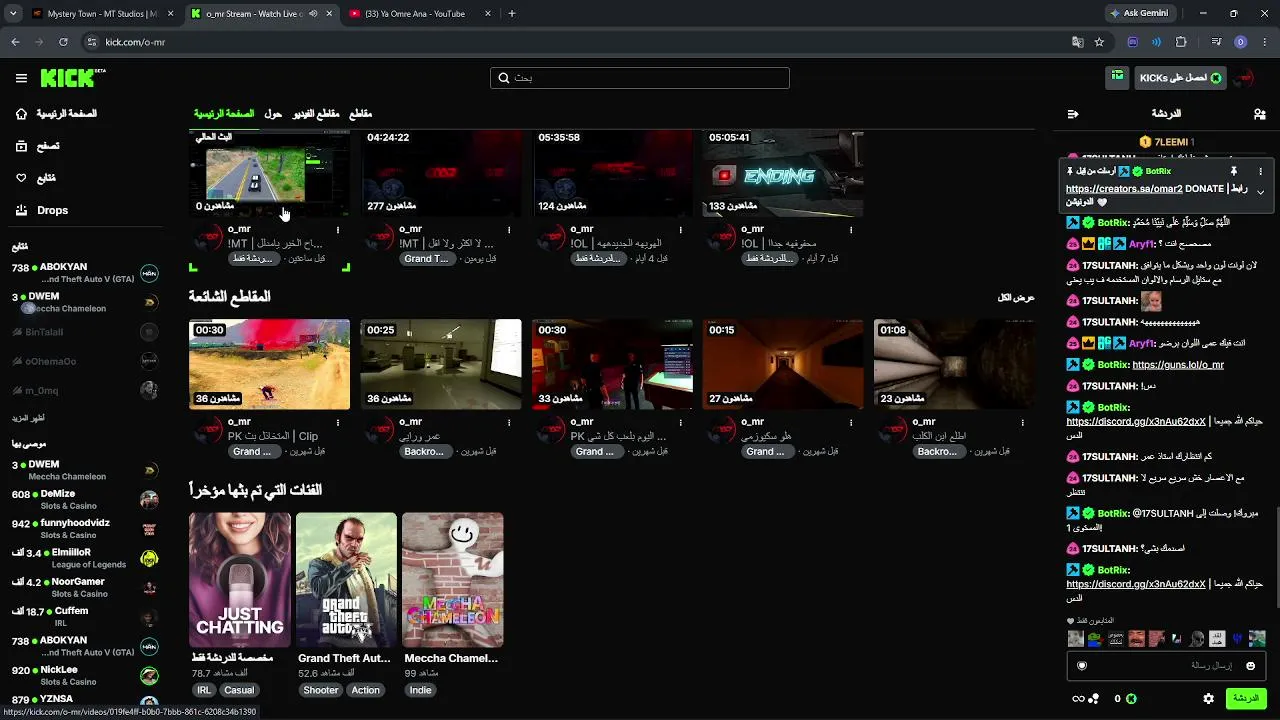Click the IRL tag under Just Chatting
The image size is (1280, 720).
coord(204,690)
